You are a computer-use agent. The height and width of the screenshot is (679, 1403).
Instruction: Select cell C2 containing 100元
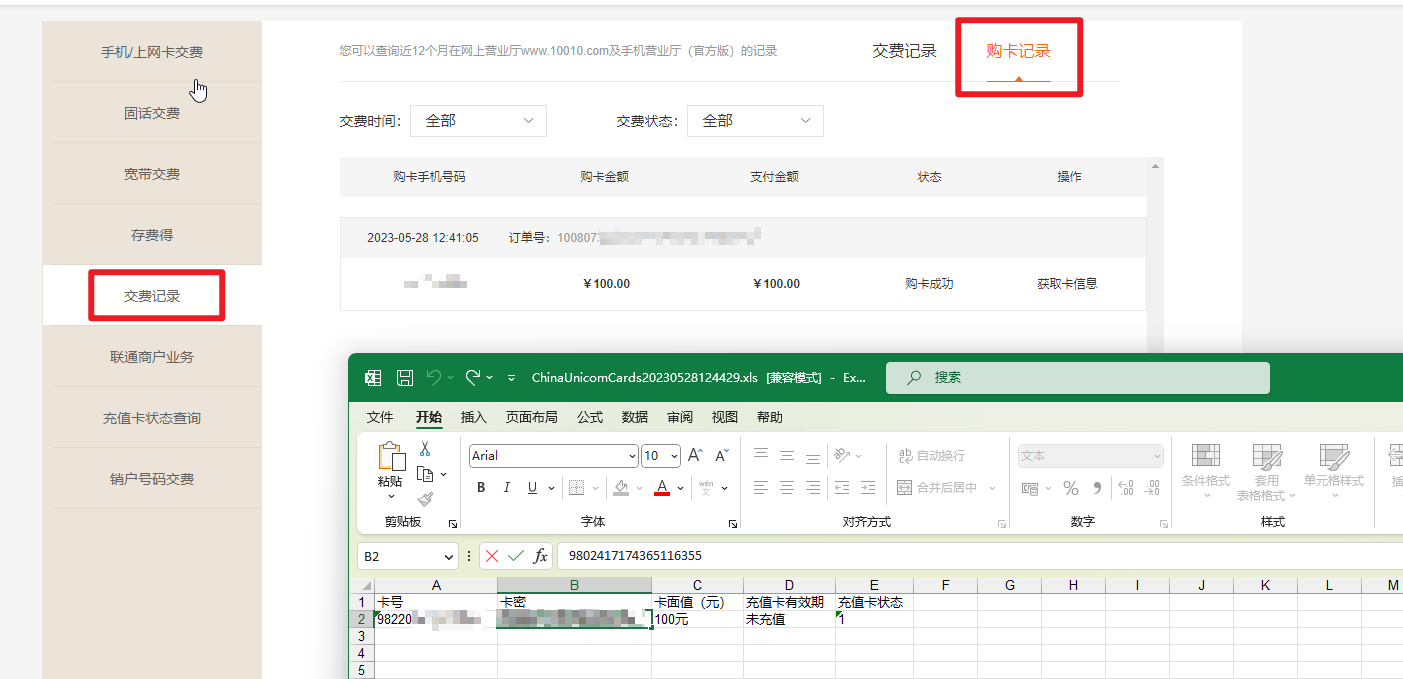(697, 618)
